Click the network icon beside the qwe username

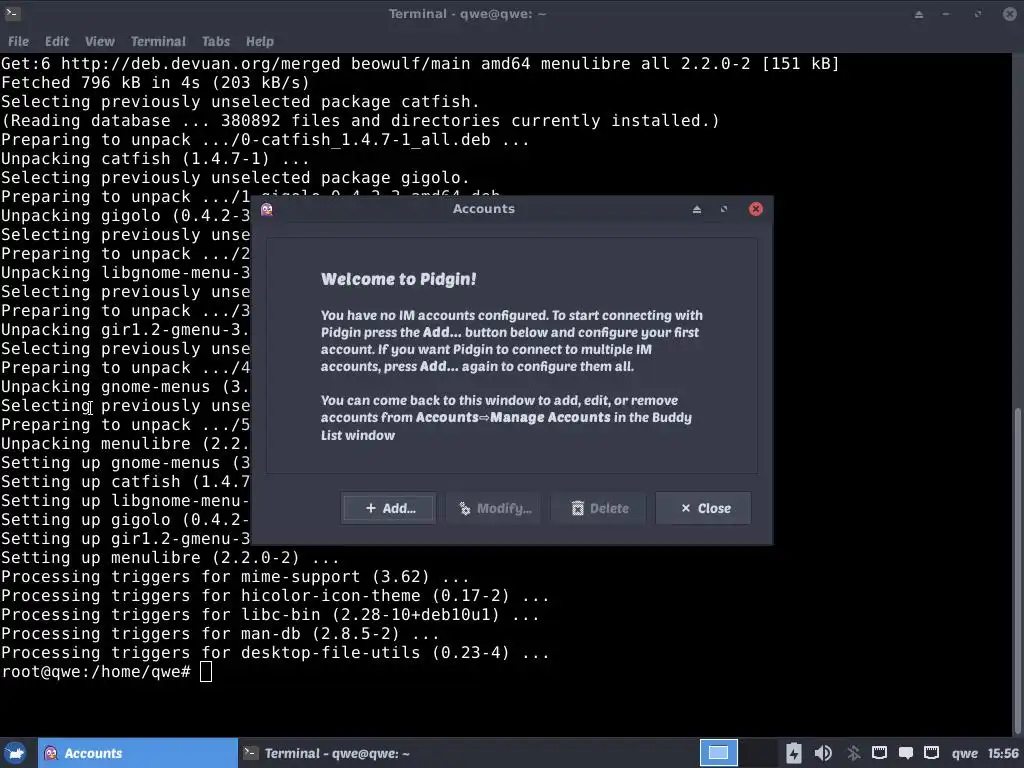point(931,753)
